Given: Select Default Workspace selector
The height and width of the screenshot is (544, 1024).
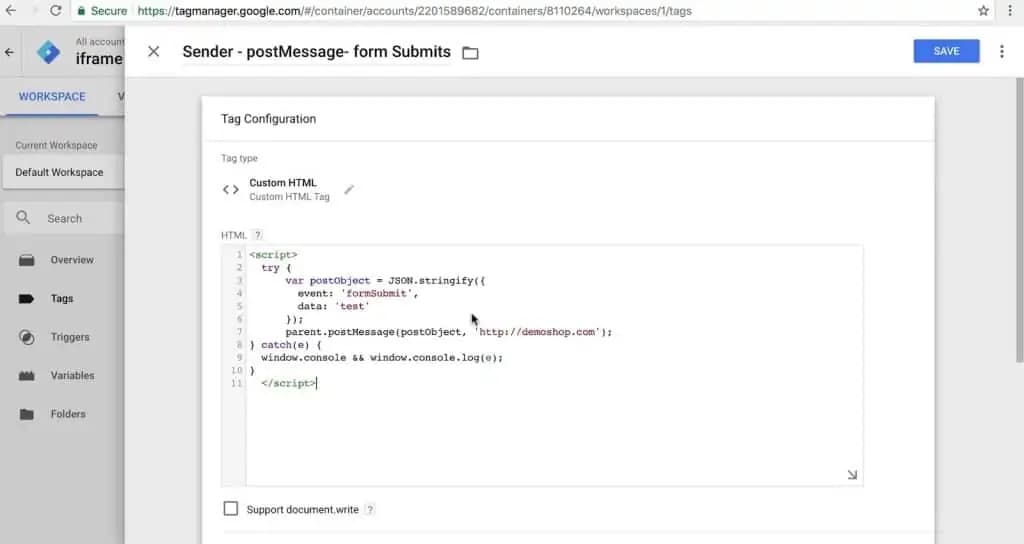Looking at the screenshot, I should (x=63, y=172).
